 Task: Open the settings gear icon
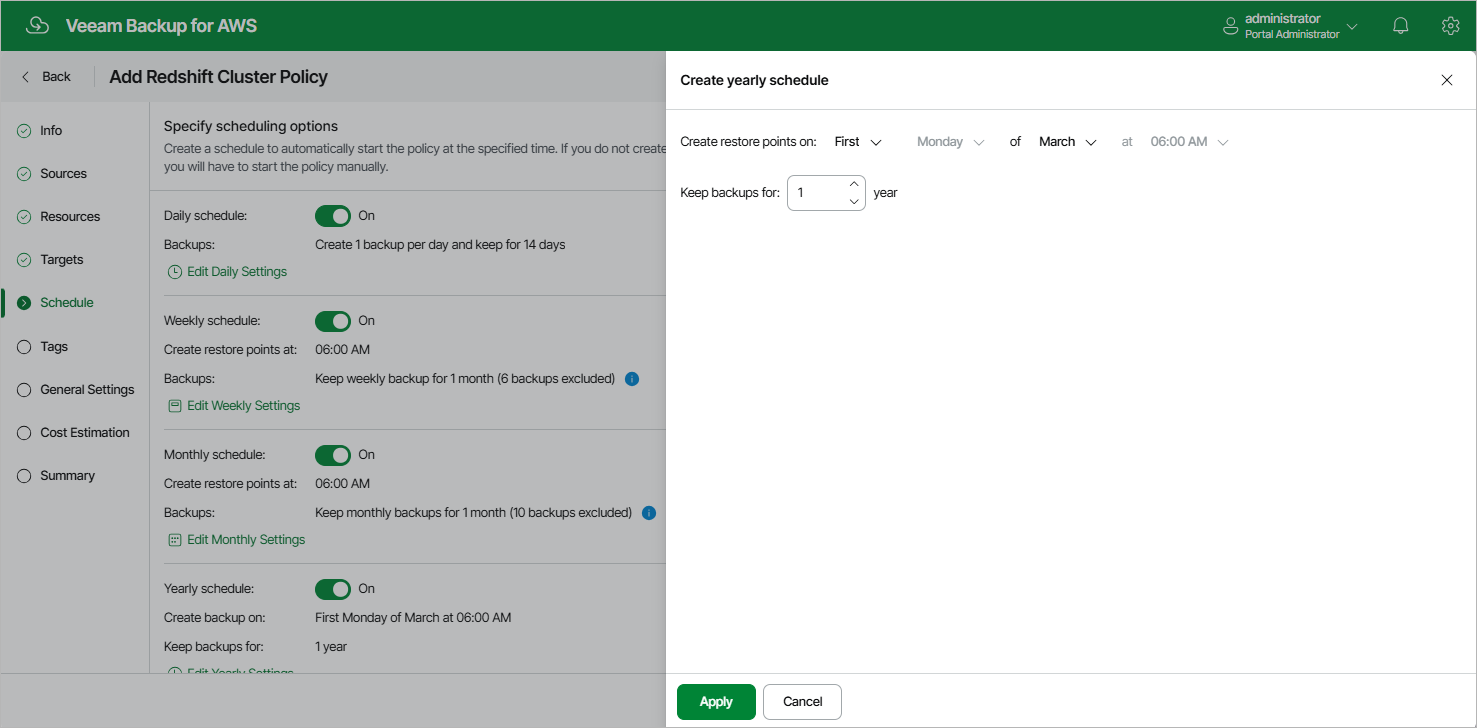[1450, 26]
